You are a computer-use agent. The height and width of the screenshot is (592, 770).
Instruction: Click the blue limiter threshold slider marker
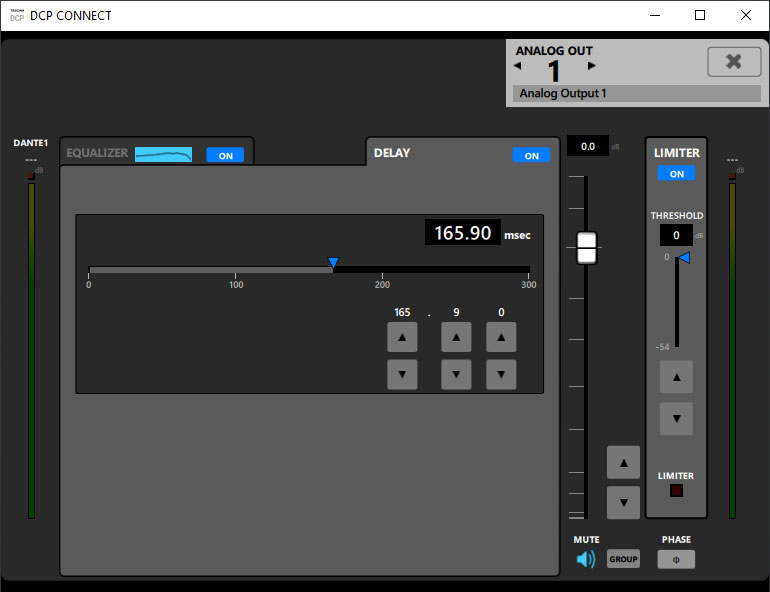click(x=684, y=257)
